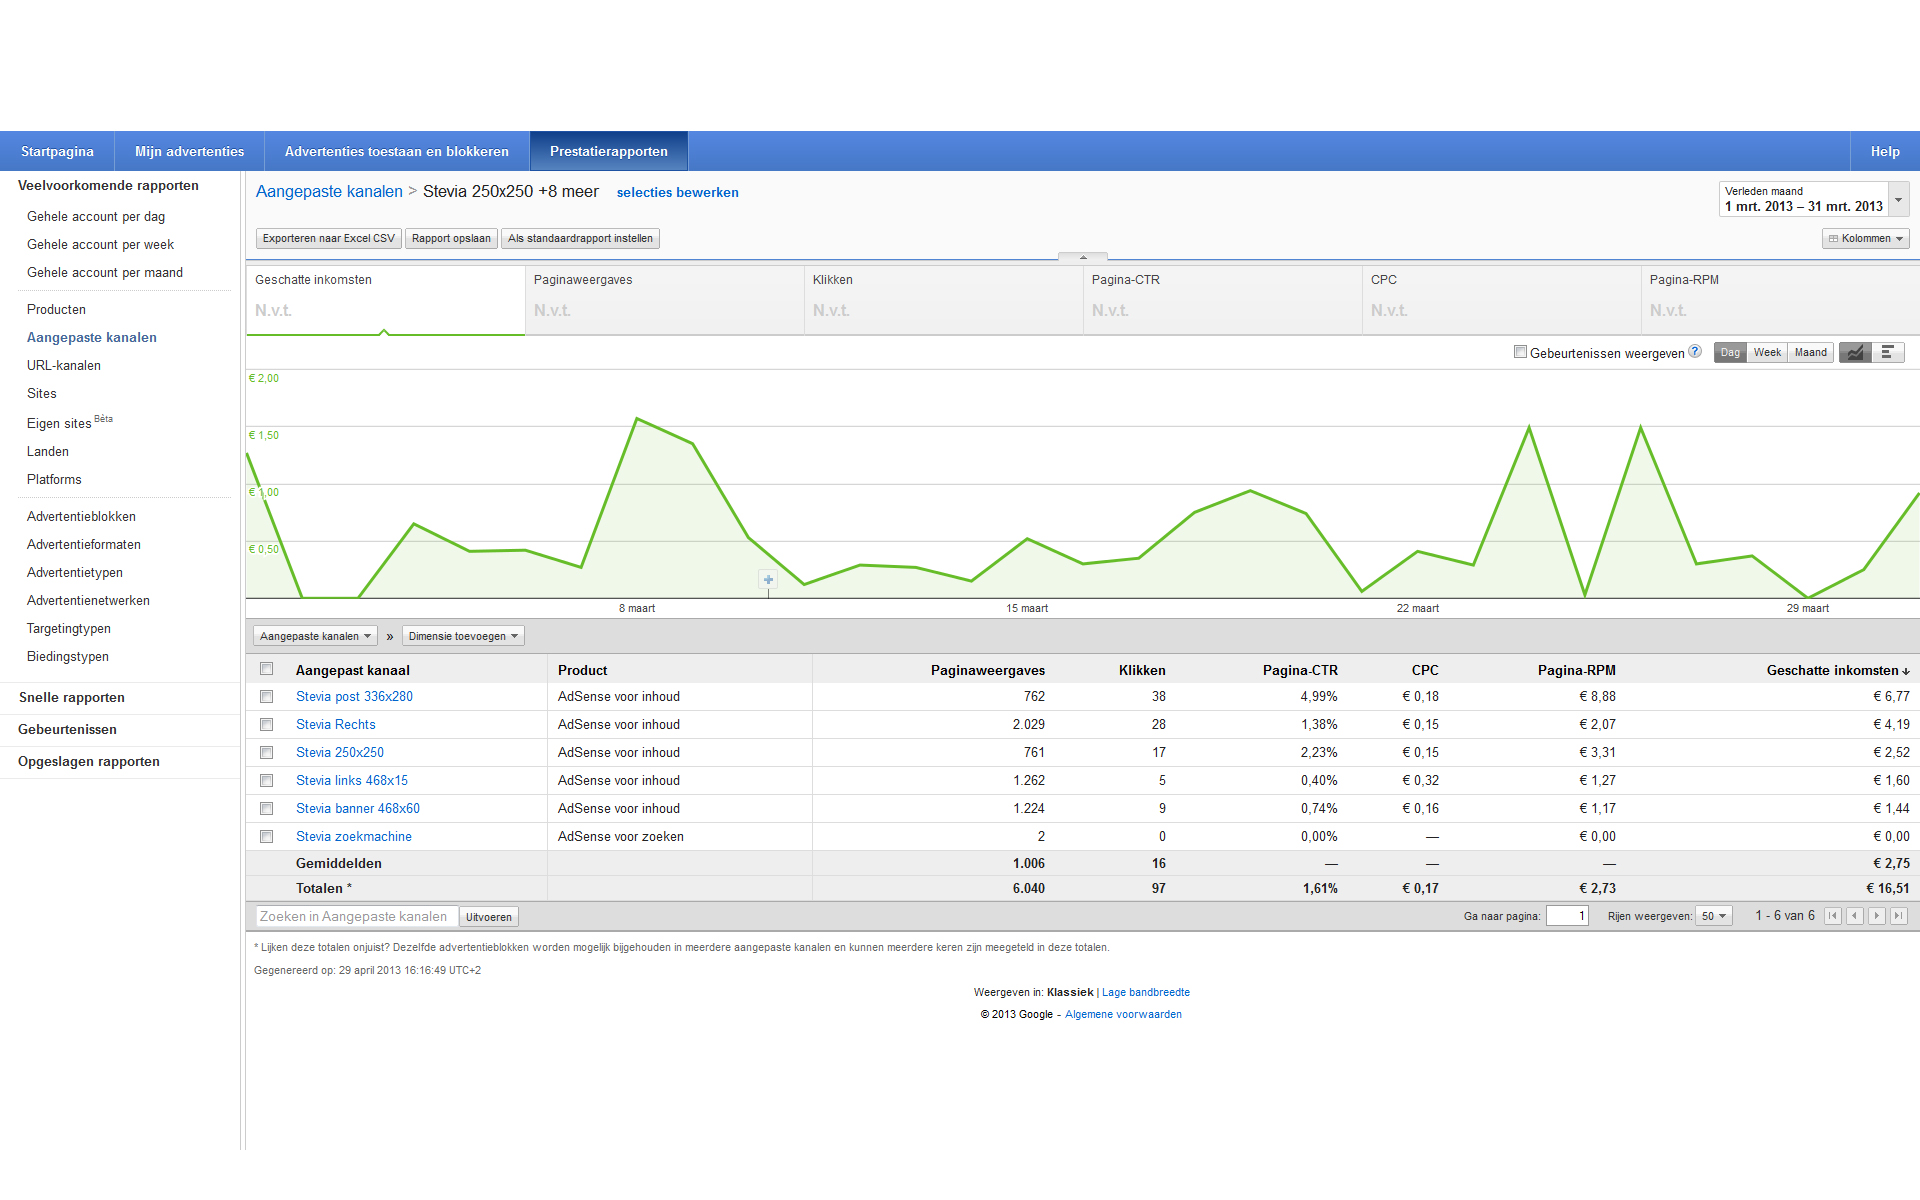Screen dimensions: 1920x1200
Task: Switch chart granularity to Week
Action: 1767,352
